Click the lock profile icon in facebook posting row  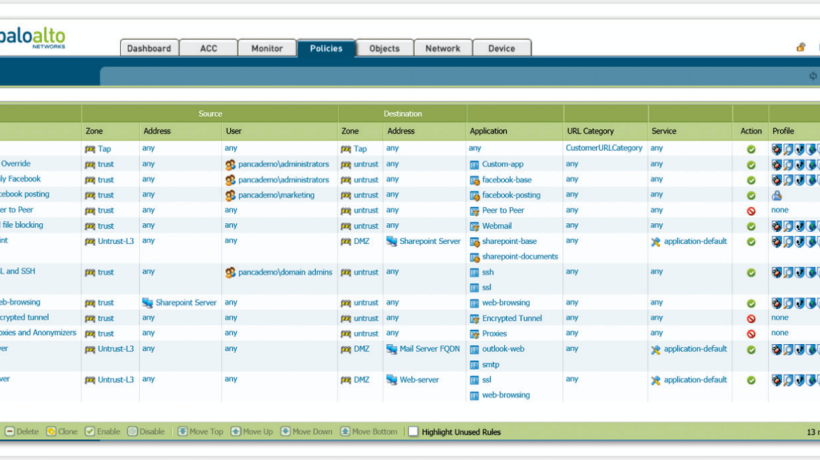[x=776, y=195]
